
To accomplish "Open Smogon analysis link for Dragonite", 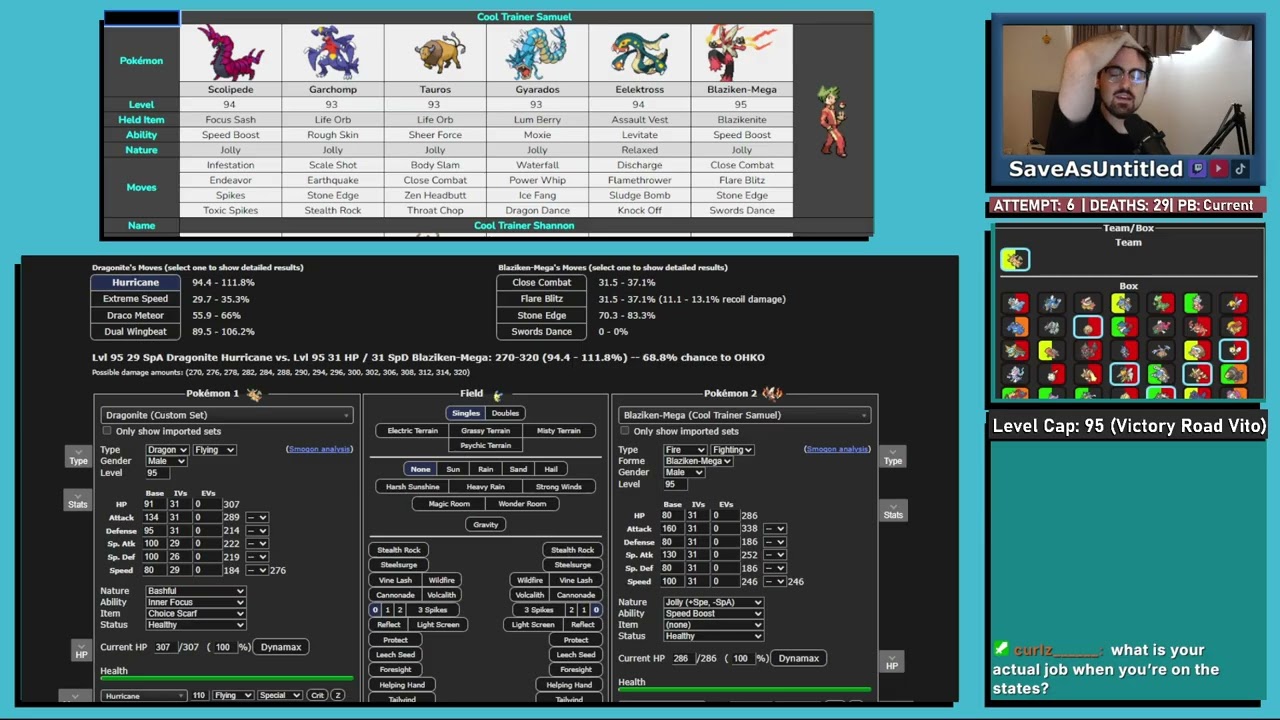I will click(x=319, y=449).
